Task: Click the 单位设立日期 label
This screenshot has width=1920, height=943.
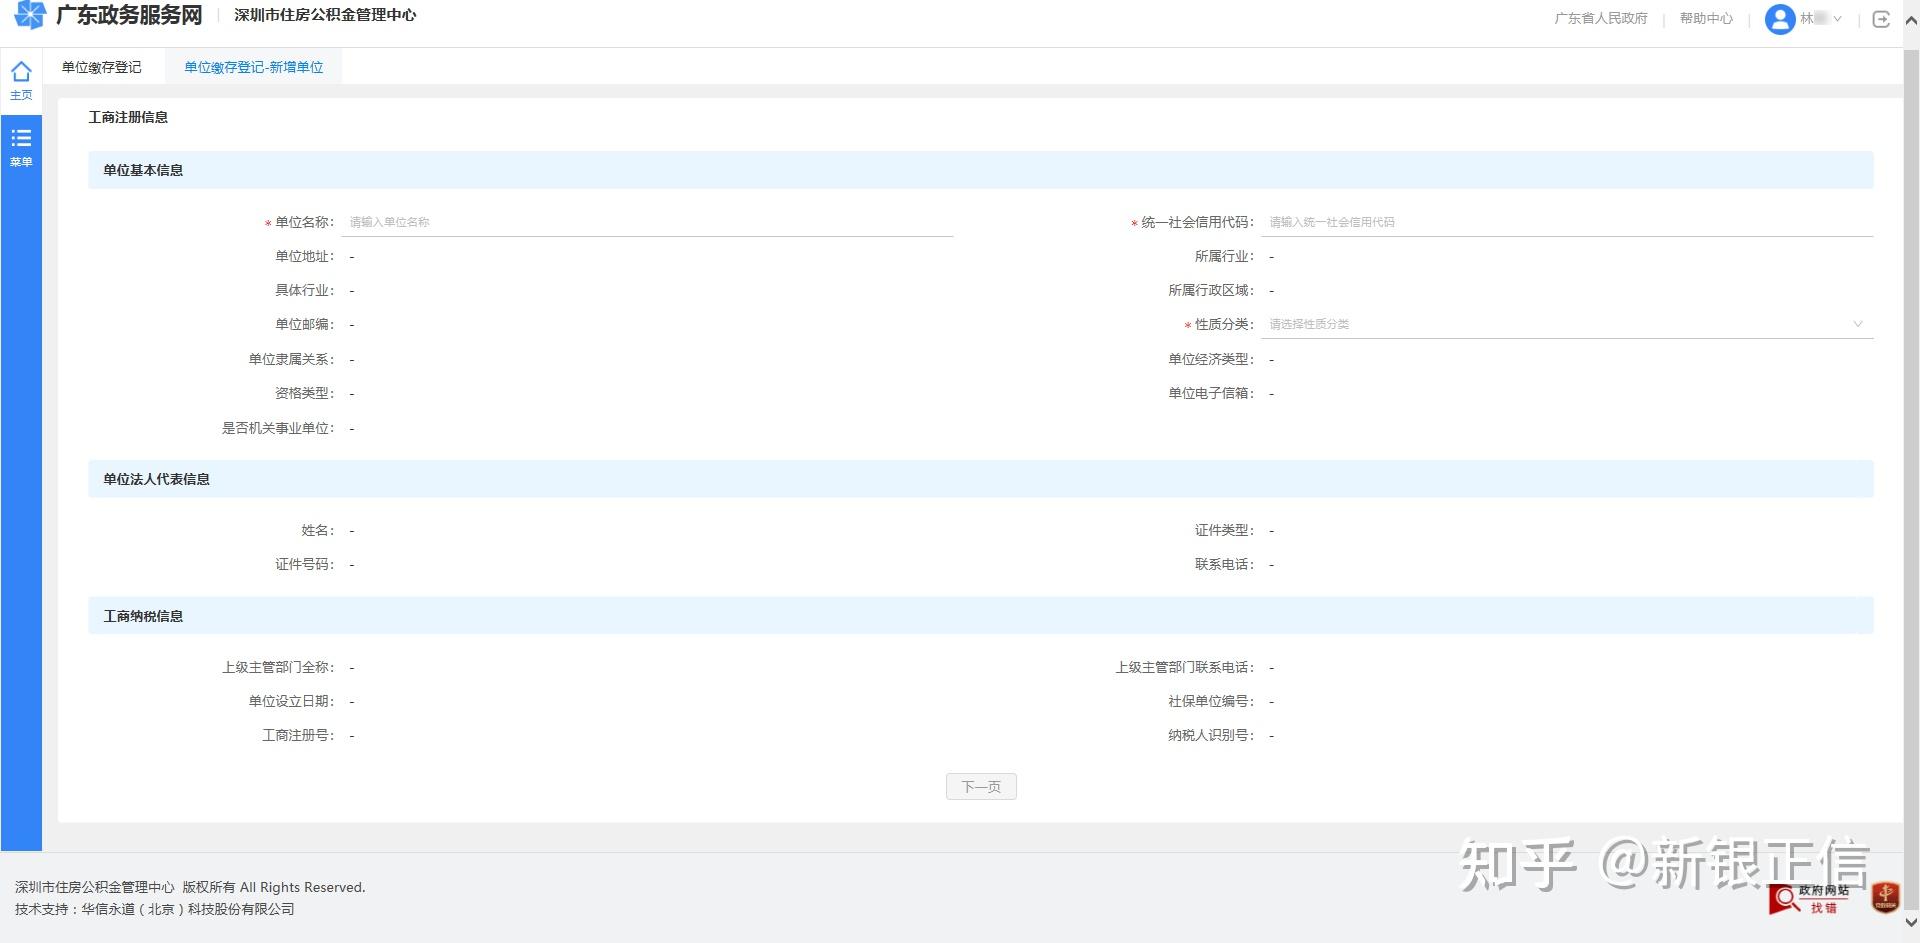Action: 291,701
